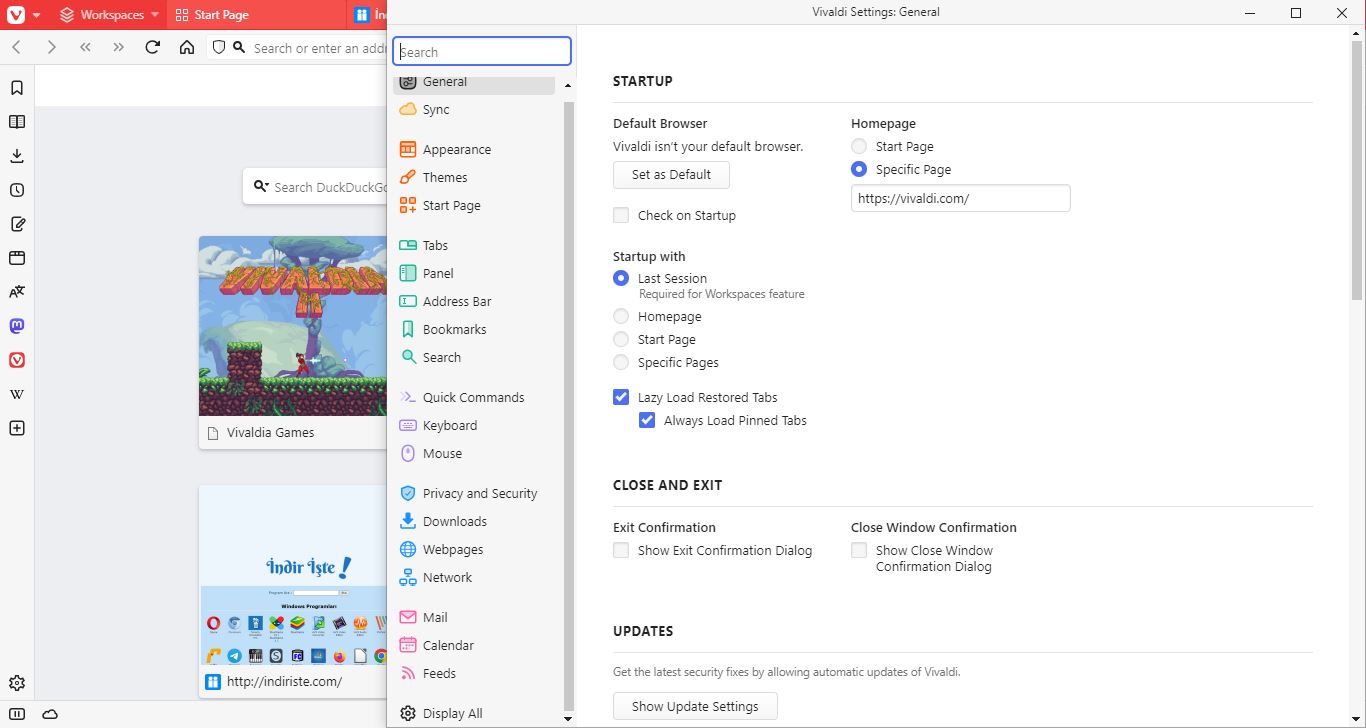Go to the homepage via home icon
The image size is (1366, 728).
[x=186, y=47]
